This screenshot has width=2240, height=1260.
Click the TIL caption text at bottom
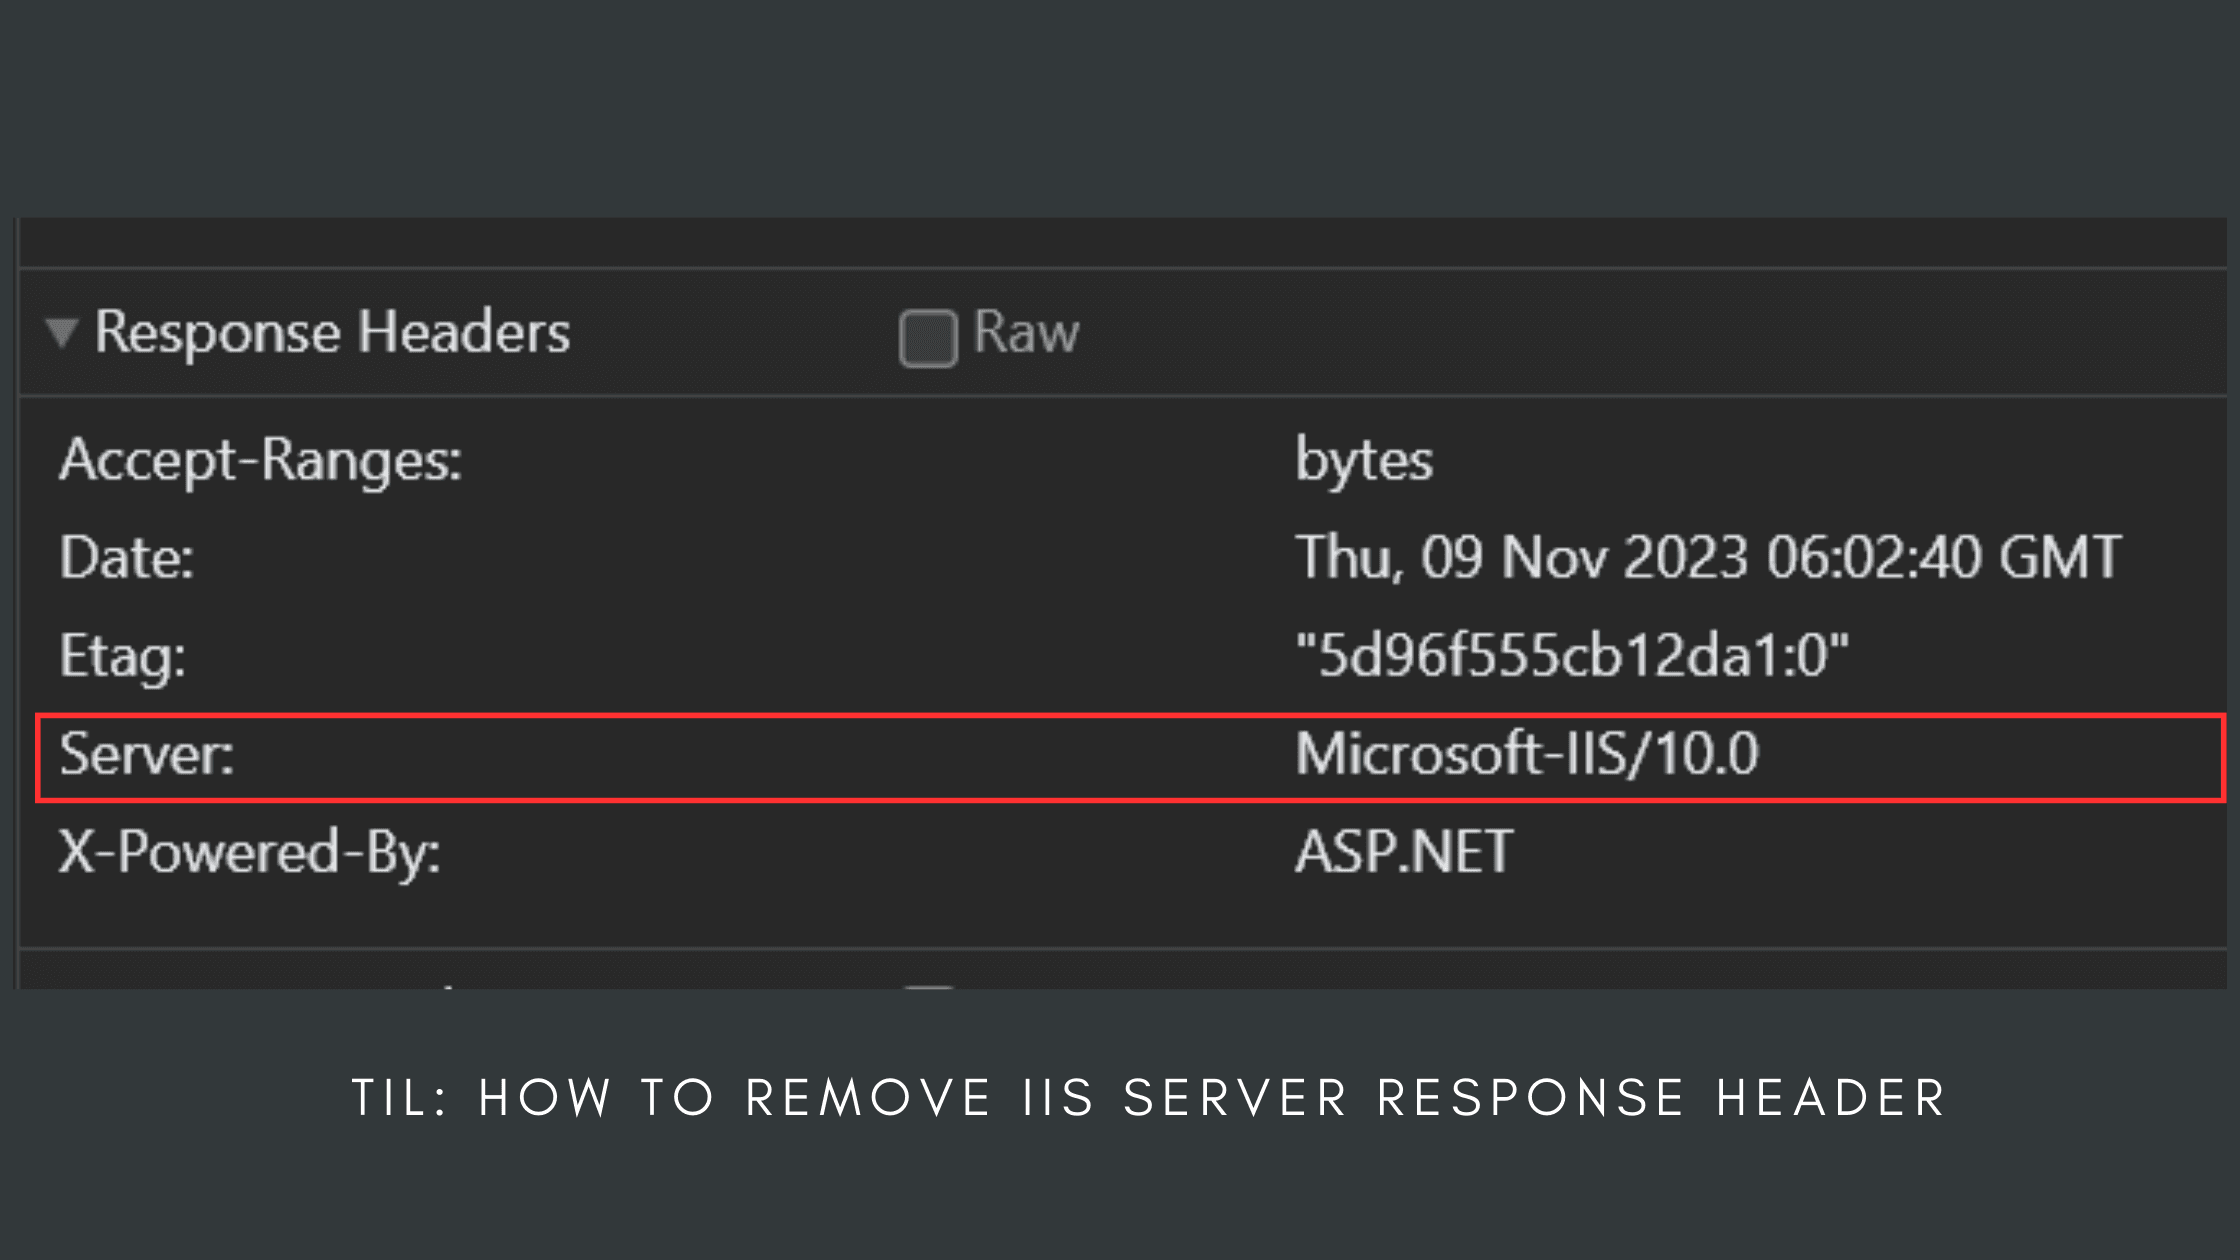click(x=1120, y=1097)
